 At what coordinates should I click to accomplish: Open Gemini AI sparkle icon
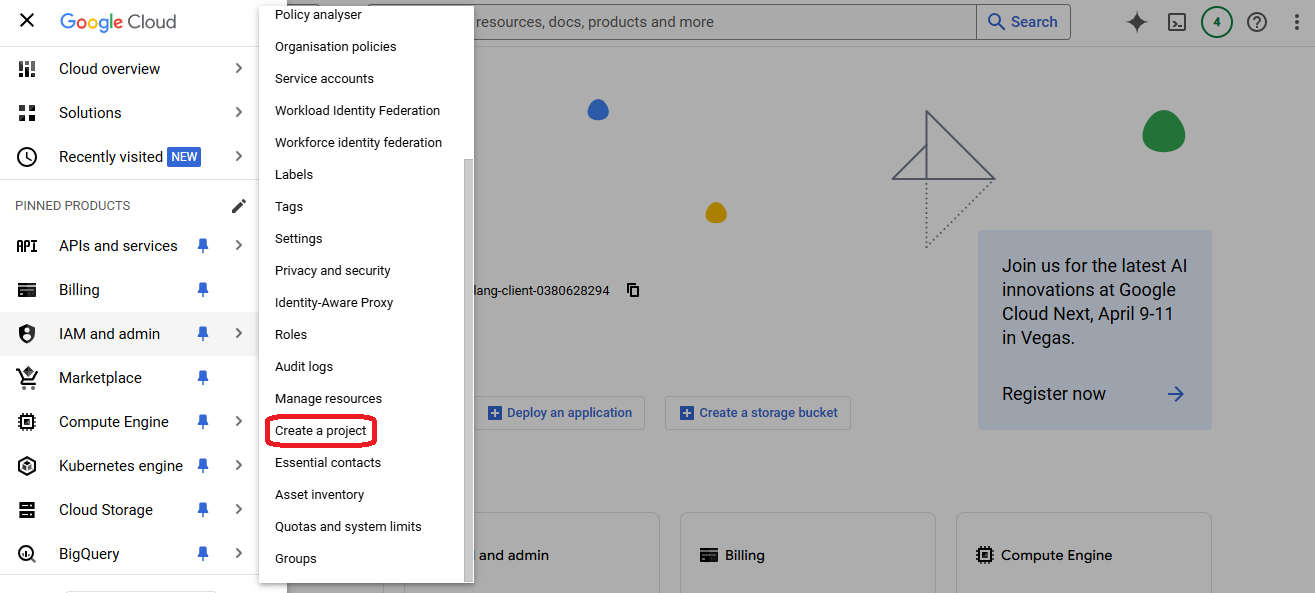(x=1136, y=22)
